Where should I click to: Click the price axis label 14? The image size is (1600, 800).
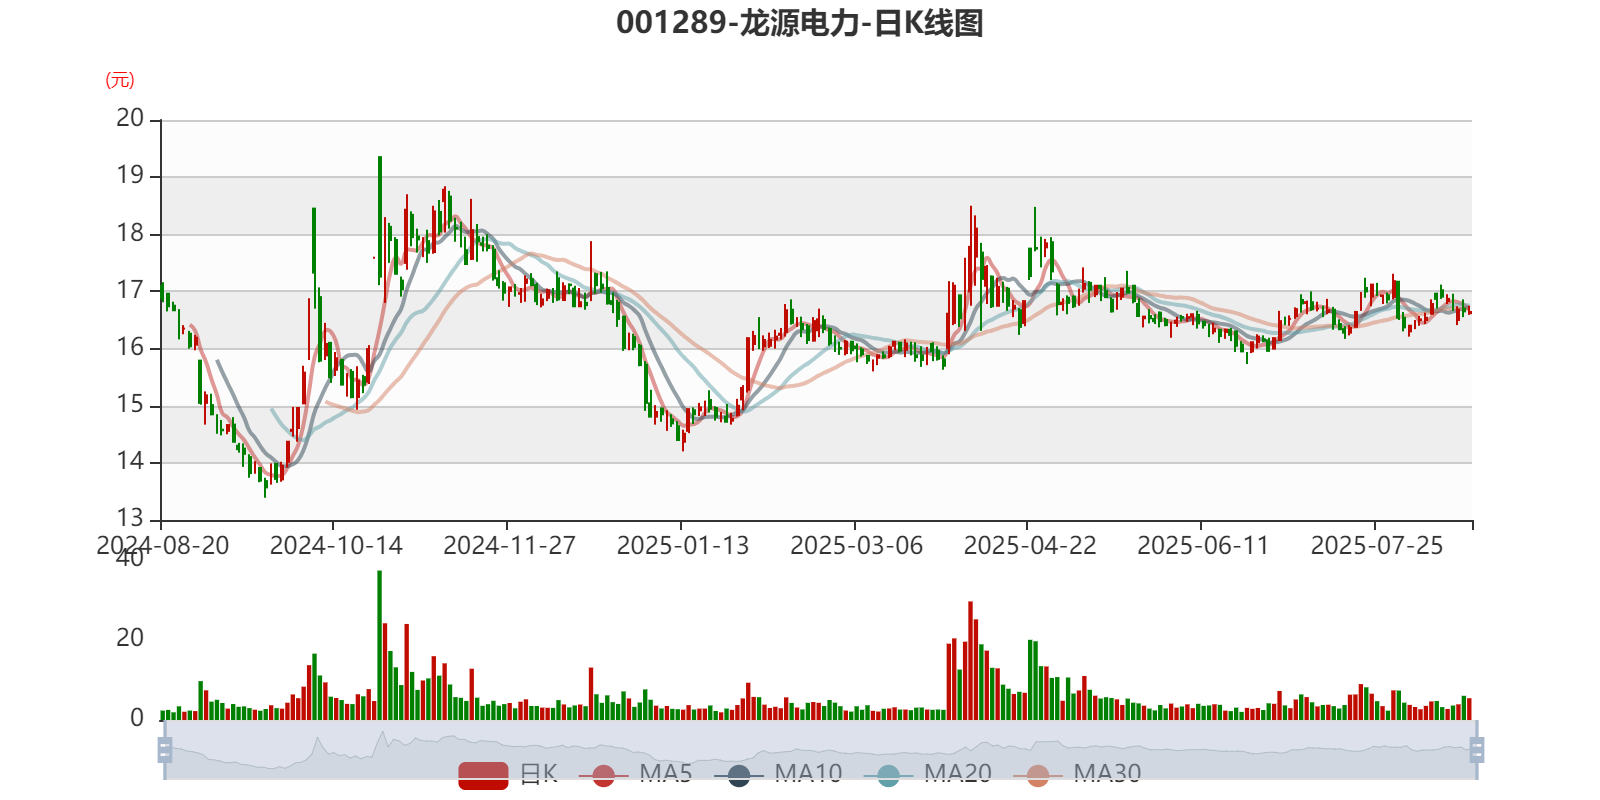[x=130, y=461]
